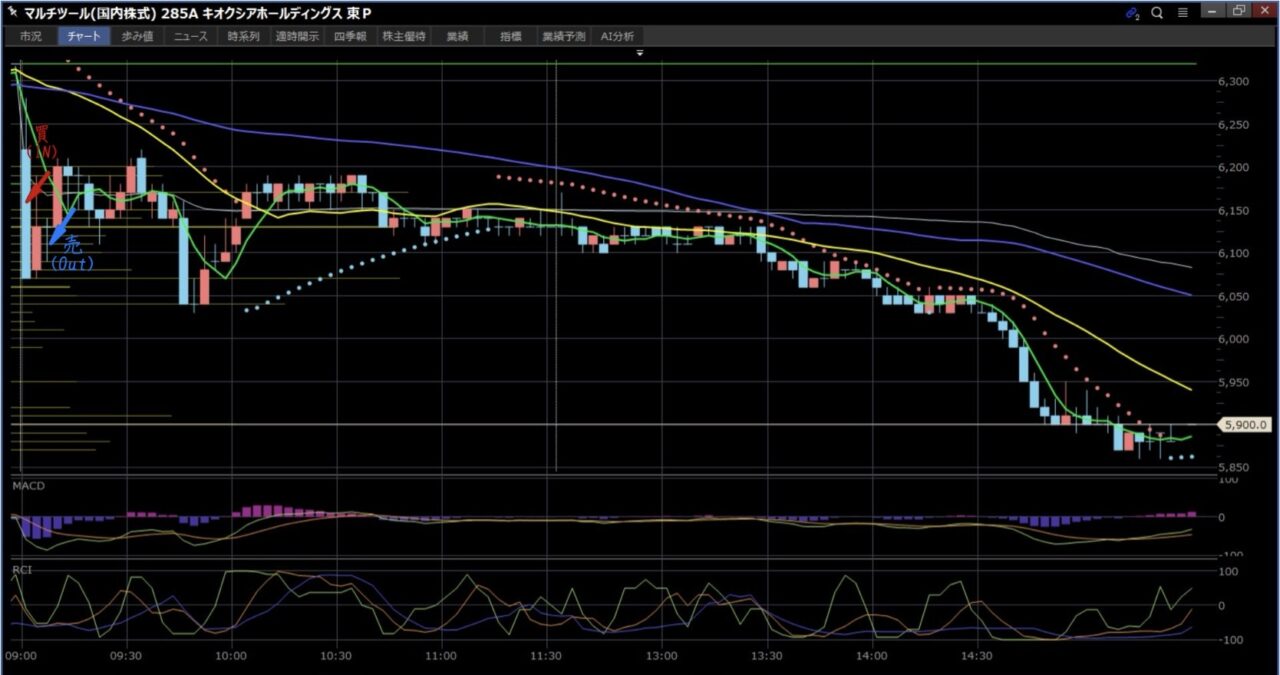
Task: Switch to the 市況 tab
Action: tap(31, 36)
